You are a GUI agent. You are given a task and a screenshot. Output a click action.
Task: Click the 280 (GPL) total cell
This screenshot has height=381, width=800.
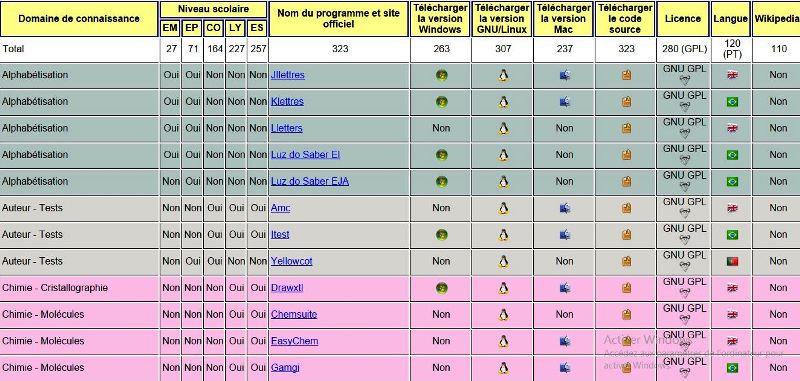(683, 49)
